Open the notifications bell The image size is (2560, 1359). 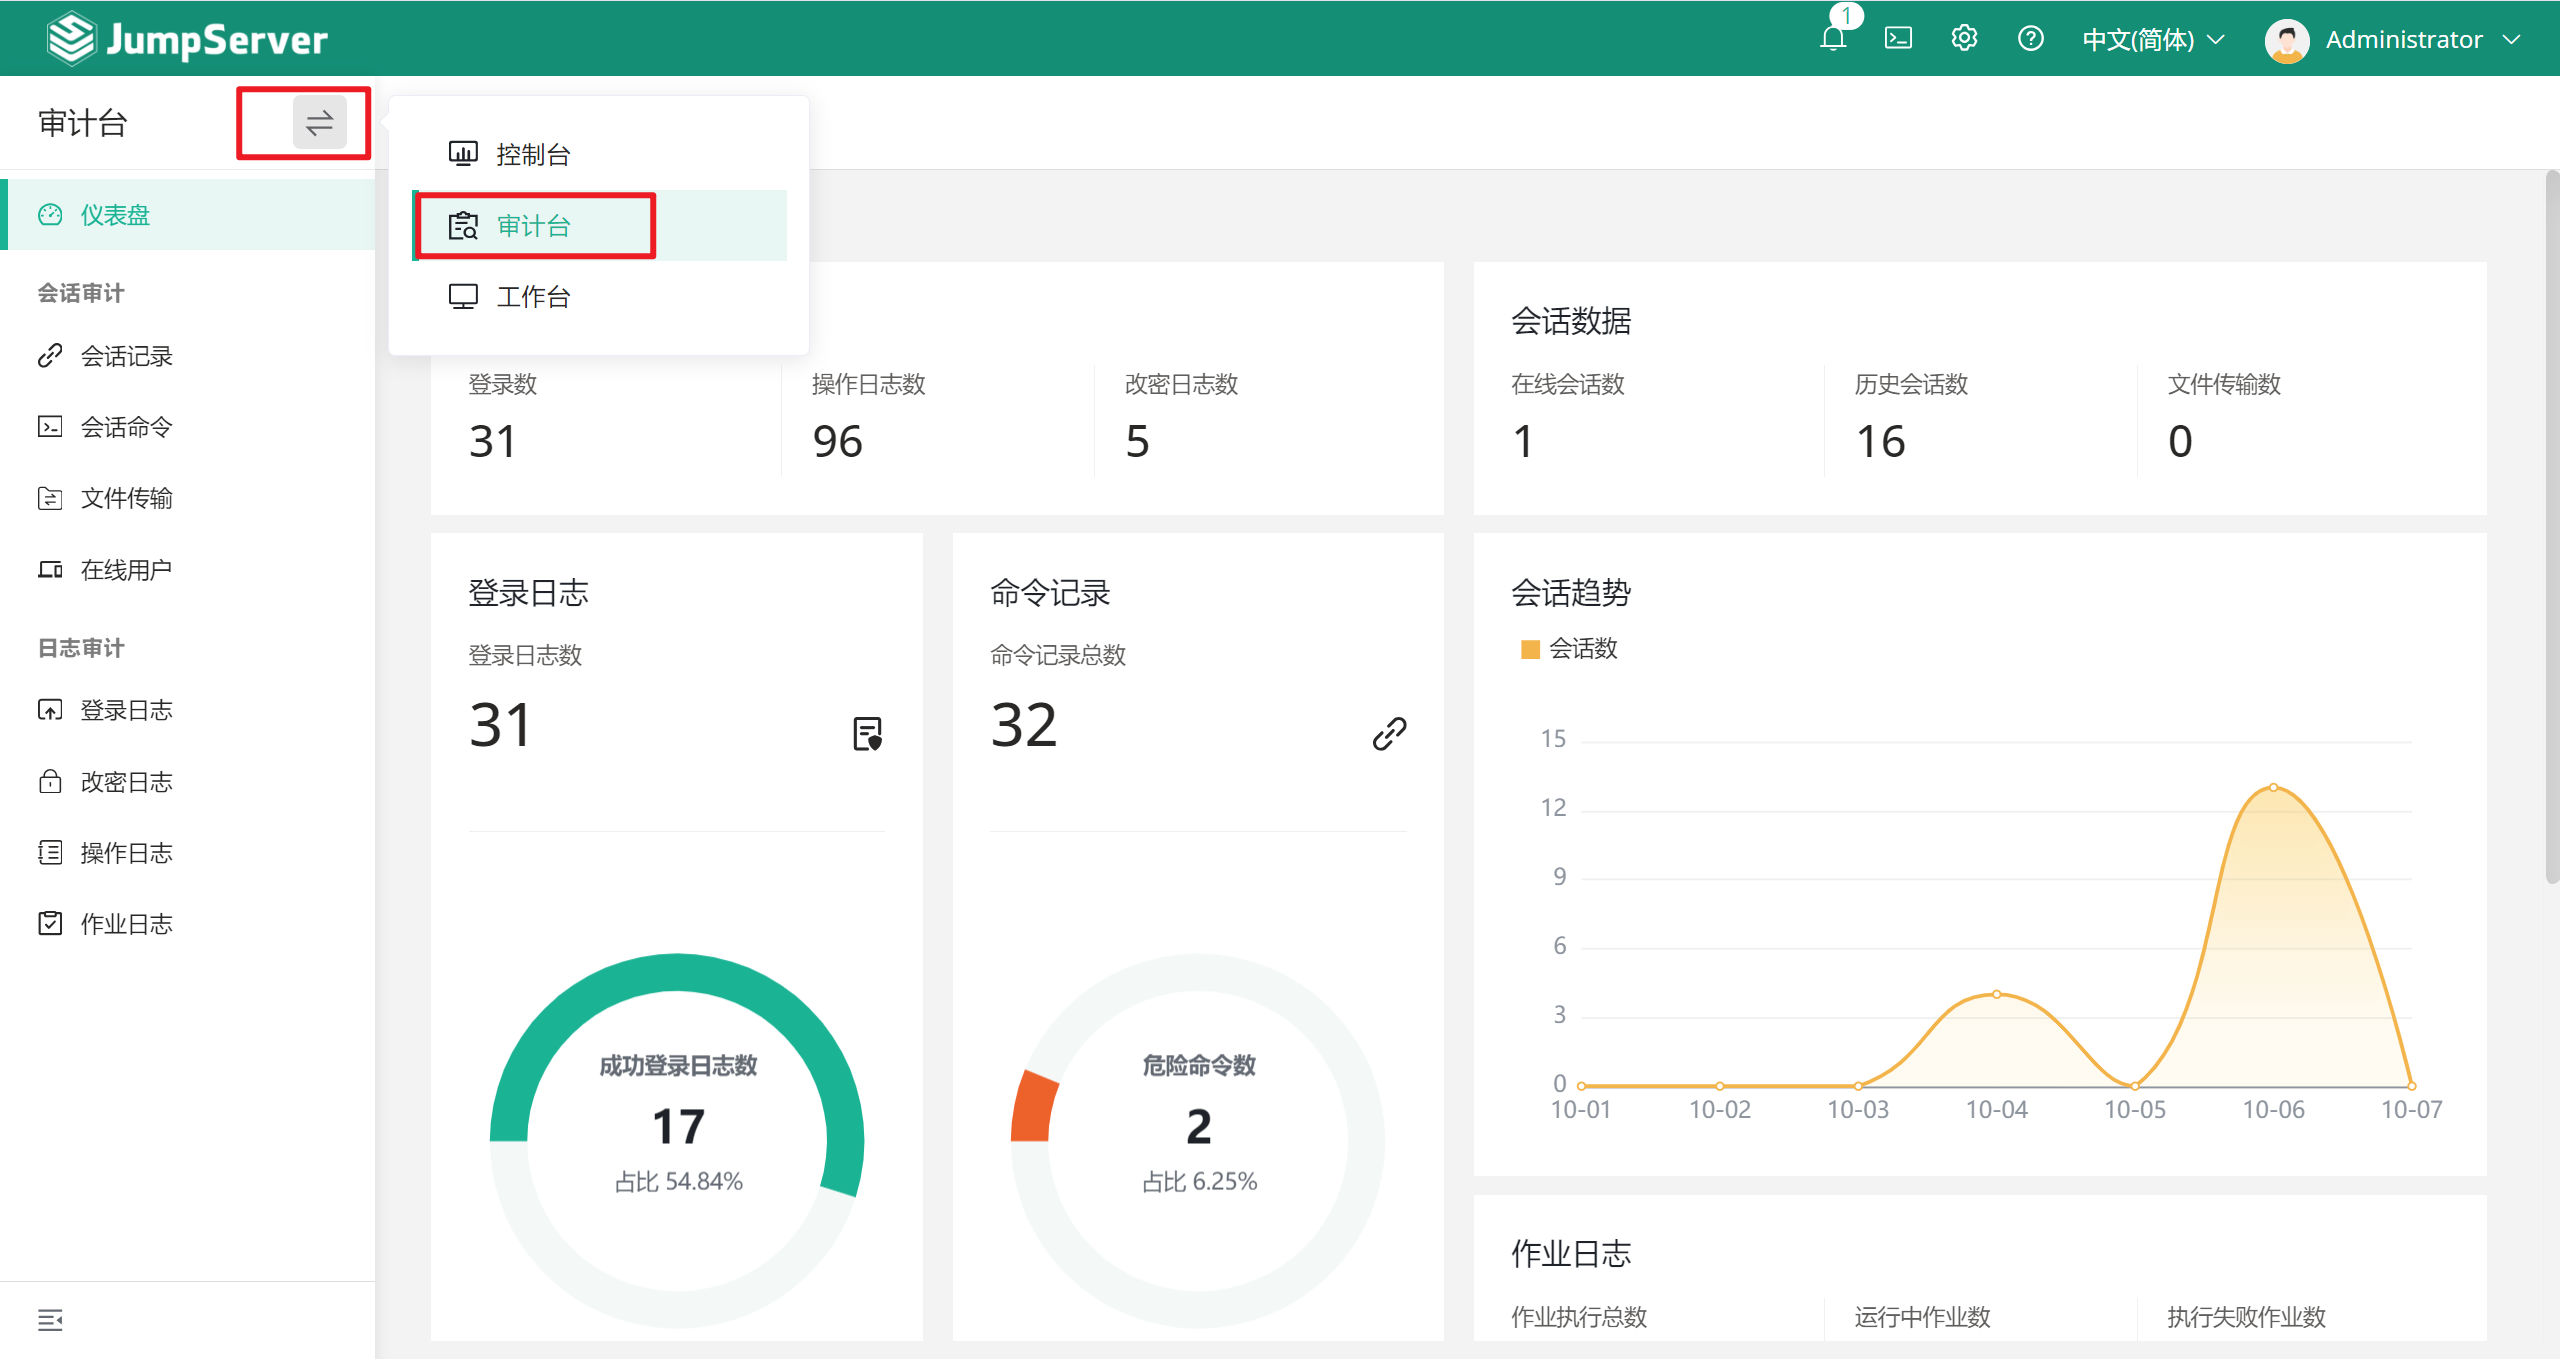click(x=1833, y=39)
